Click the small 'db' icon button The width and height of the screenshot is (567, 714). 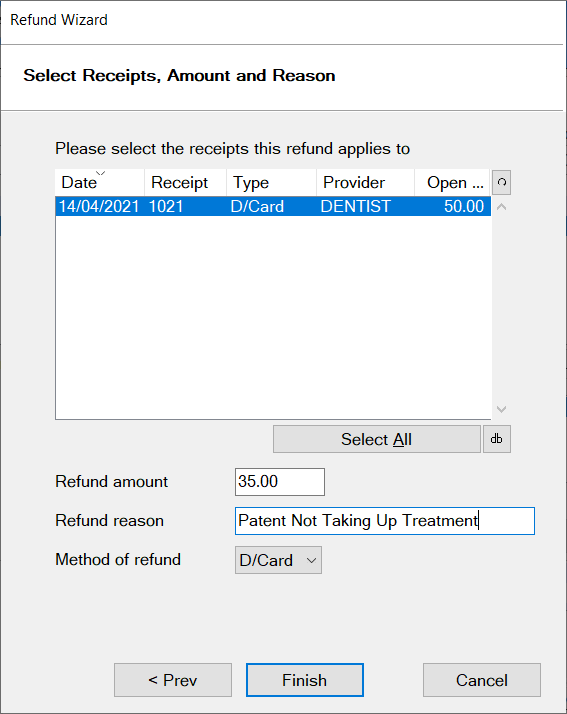(497, 439)
